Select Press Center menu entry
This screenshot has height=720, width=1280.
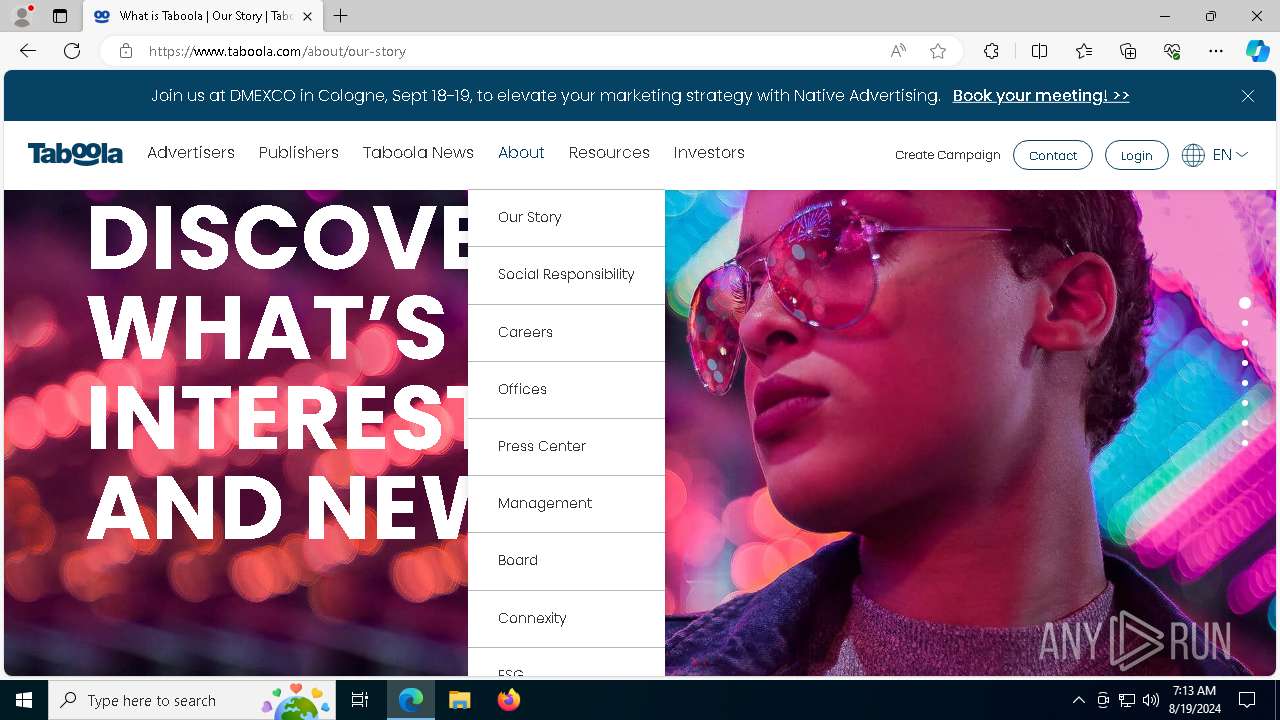pyautogui.click(x=566, y=447)
